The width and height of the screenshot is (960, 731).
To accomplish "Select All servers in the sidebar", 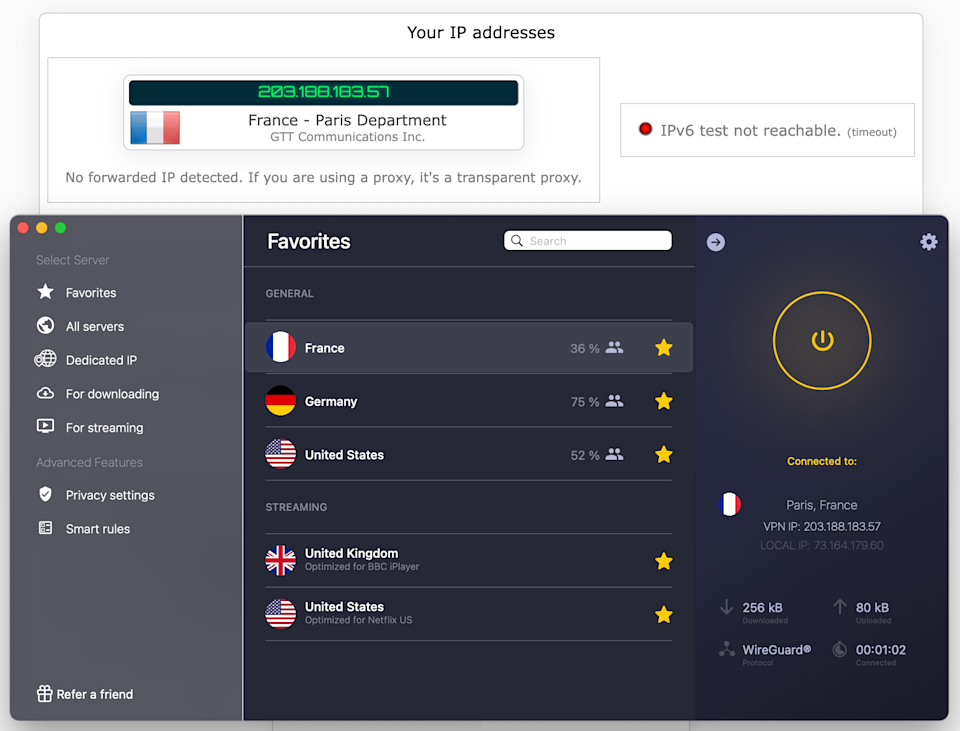I will [x=94, y=327].
